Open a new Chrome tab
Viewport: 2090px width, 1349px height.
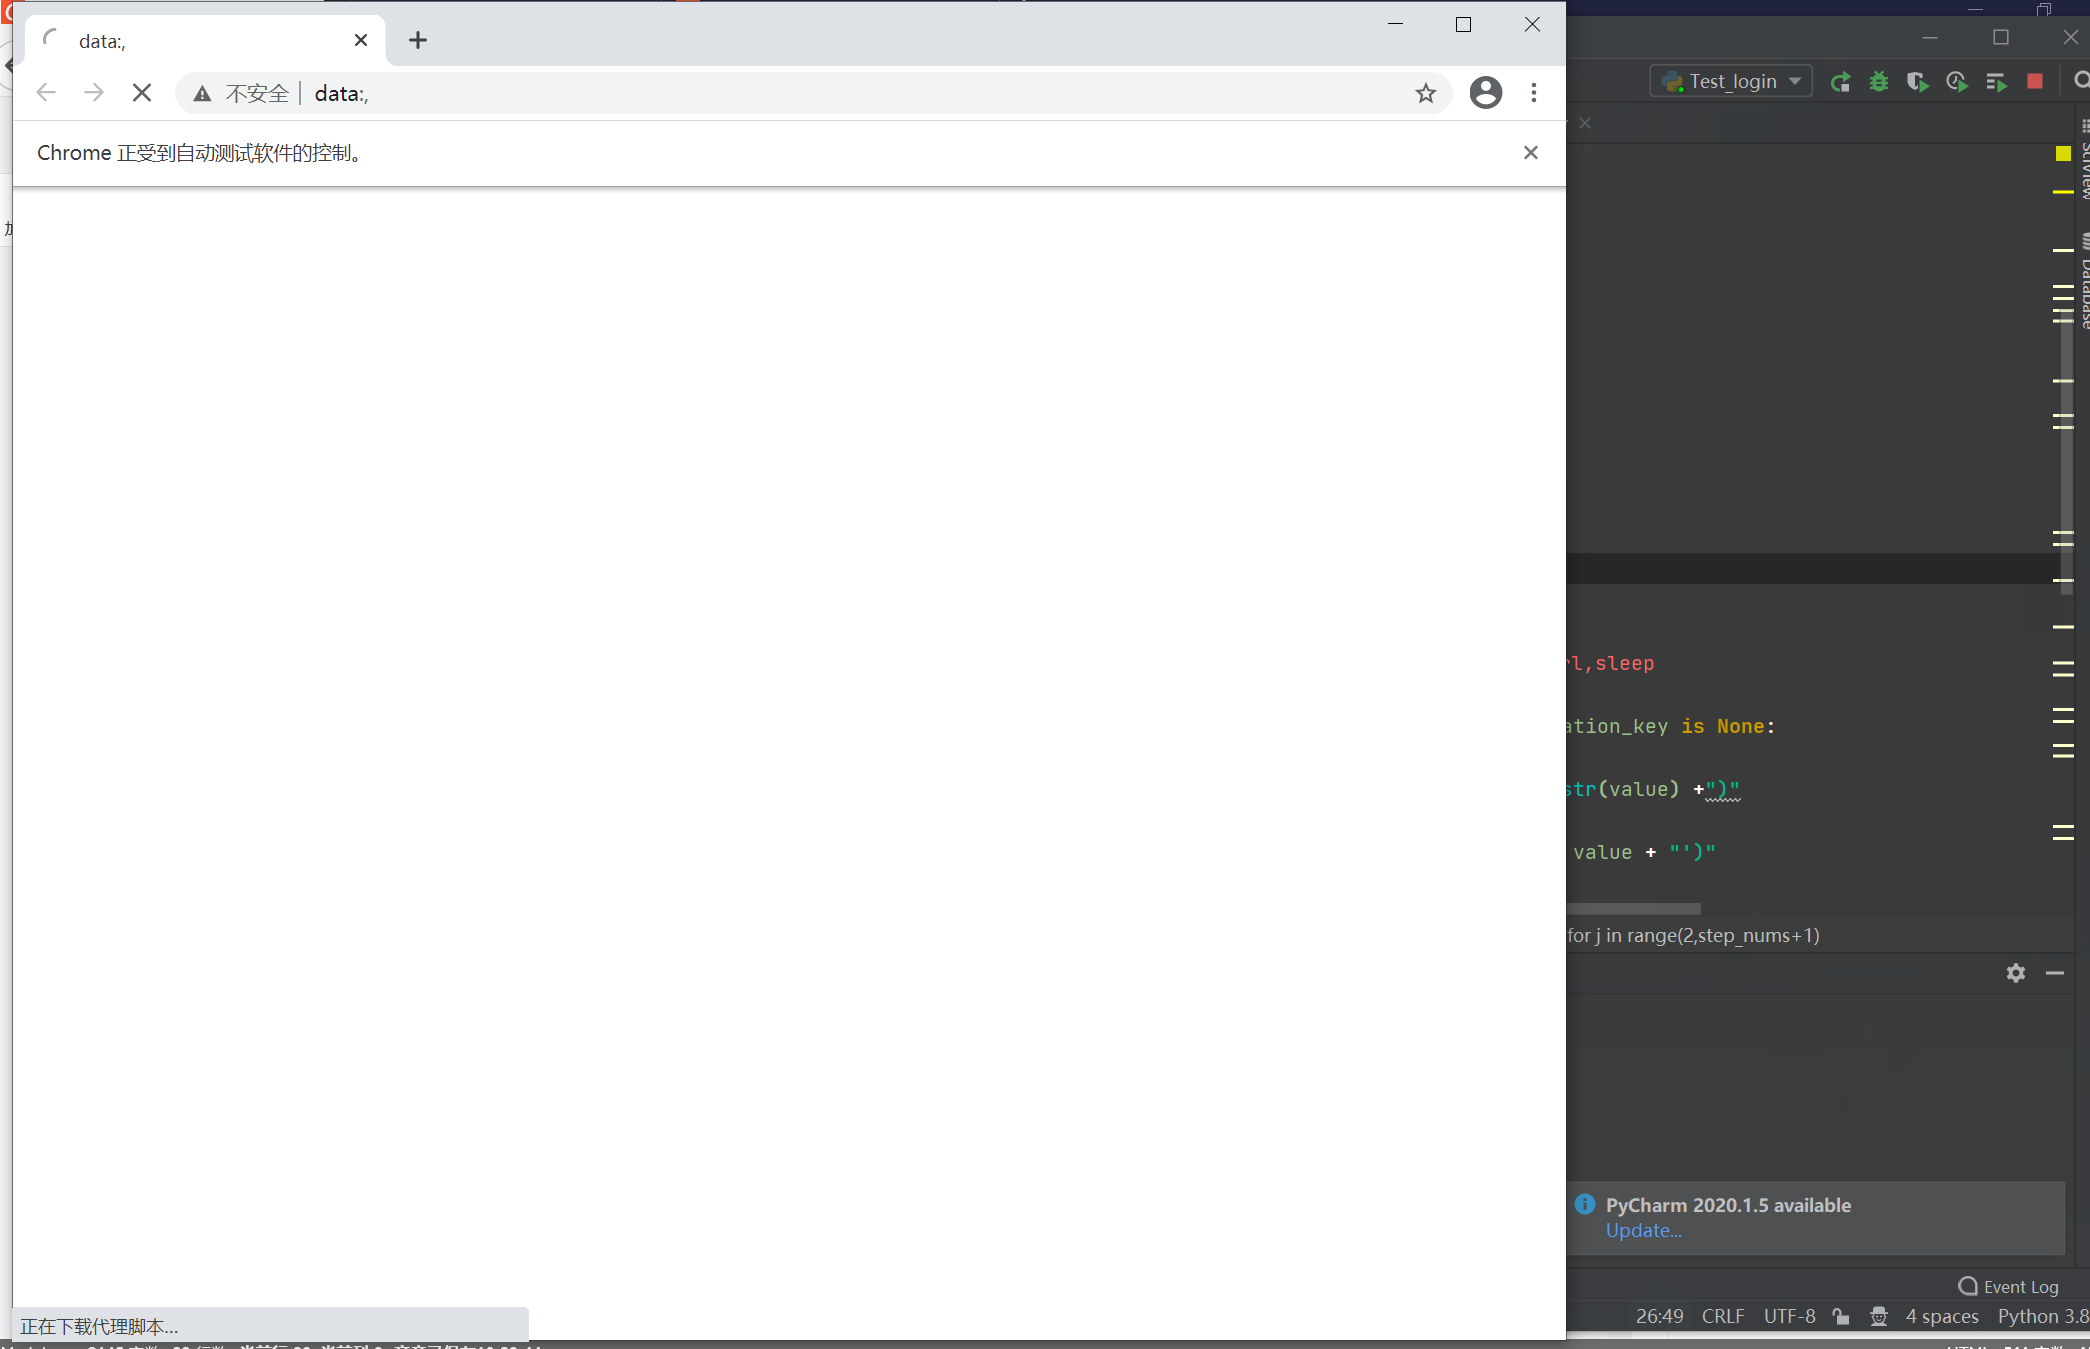pyautogui.click(x=418, y=40)
